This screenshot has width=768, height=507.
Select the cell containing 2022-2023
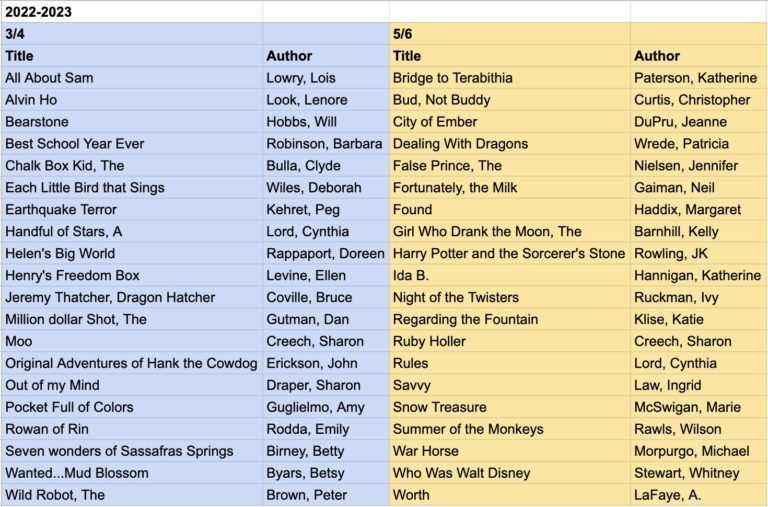click(x=132, y=12)
